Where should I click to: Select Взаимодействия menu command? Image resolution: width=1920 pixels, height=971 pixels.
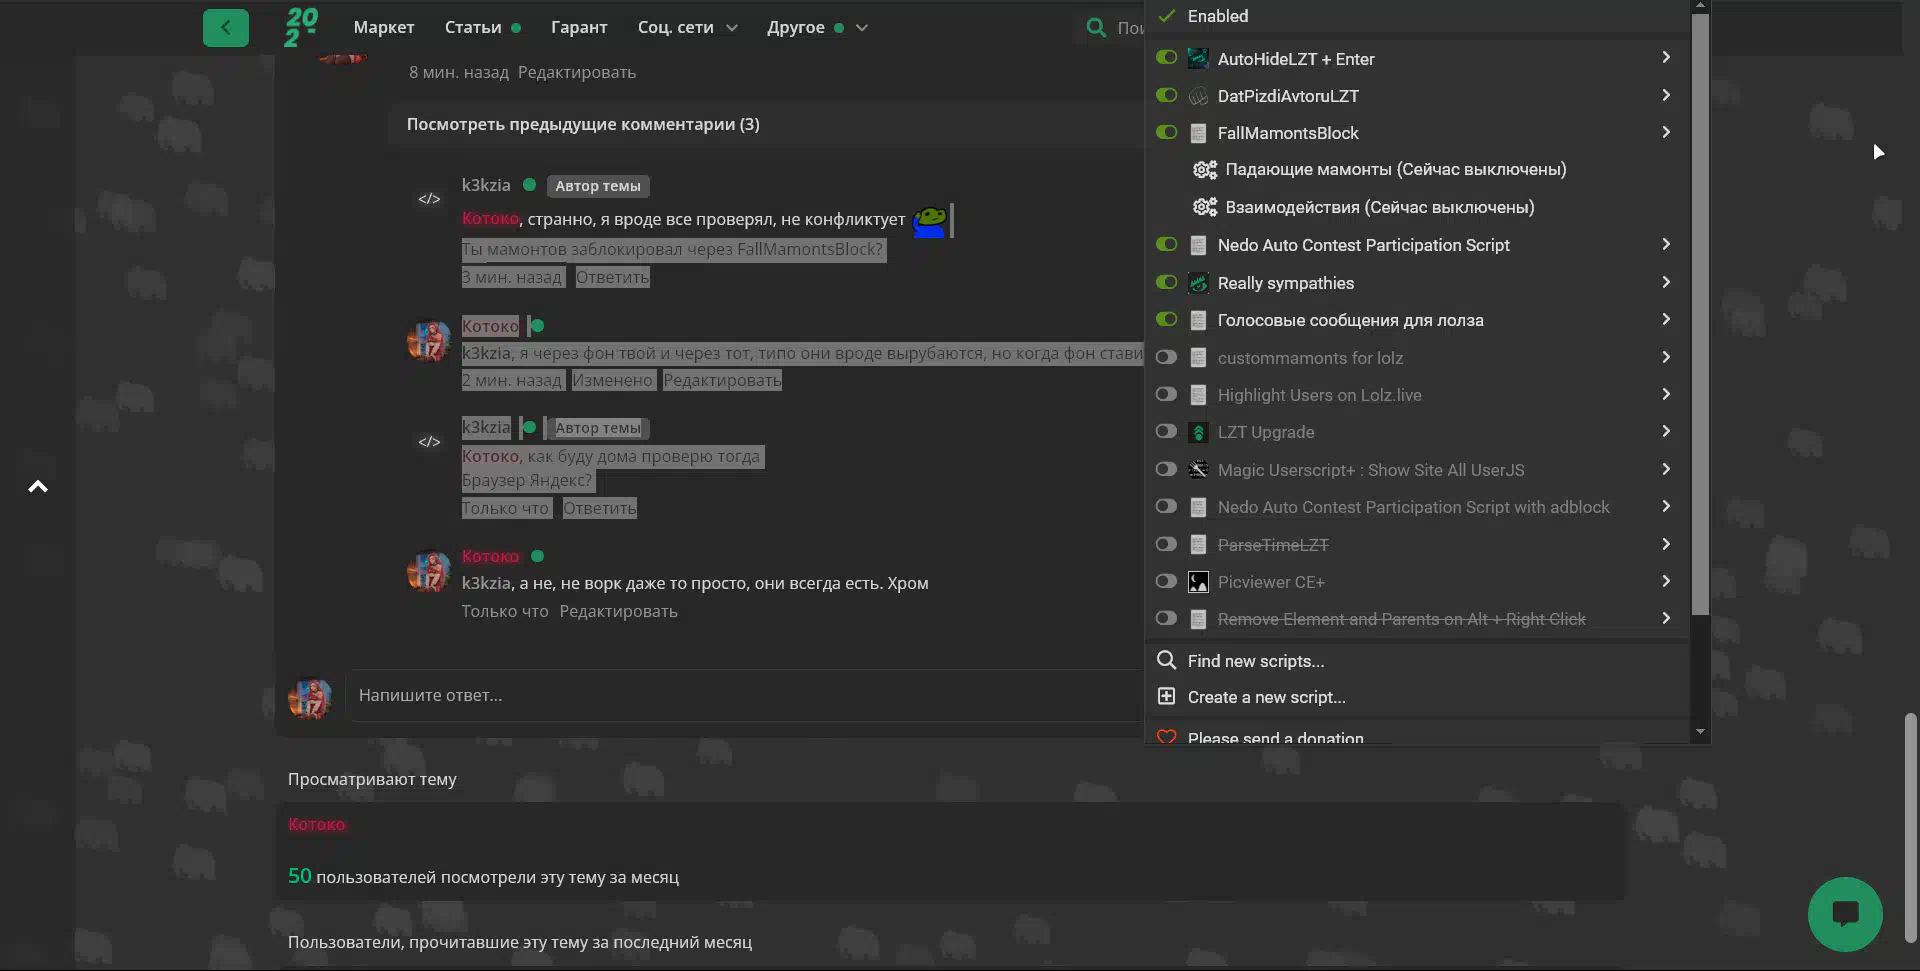click(x=1380, y=207)
